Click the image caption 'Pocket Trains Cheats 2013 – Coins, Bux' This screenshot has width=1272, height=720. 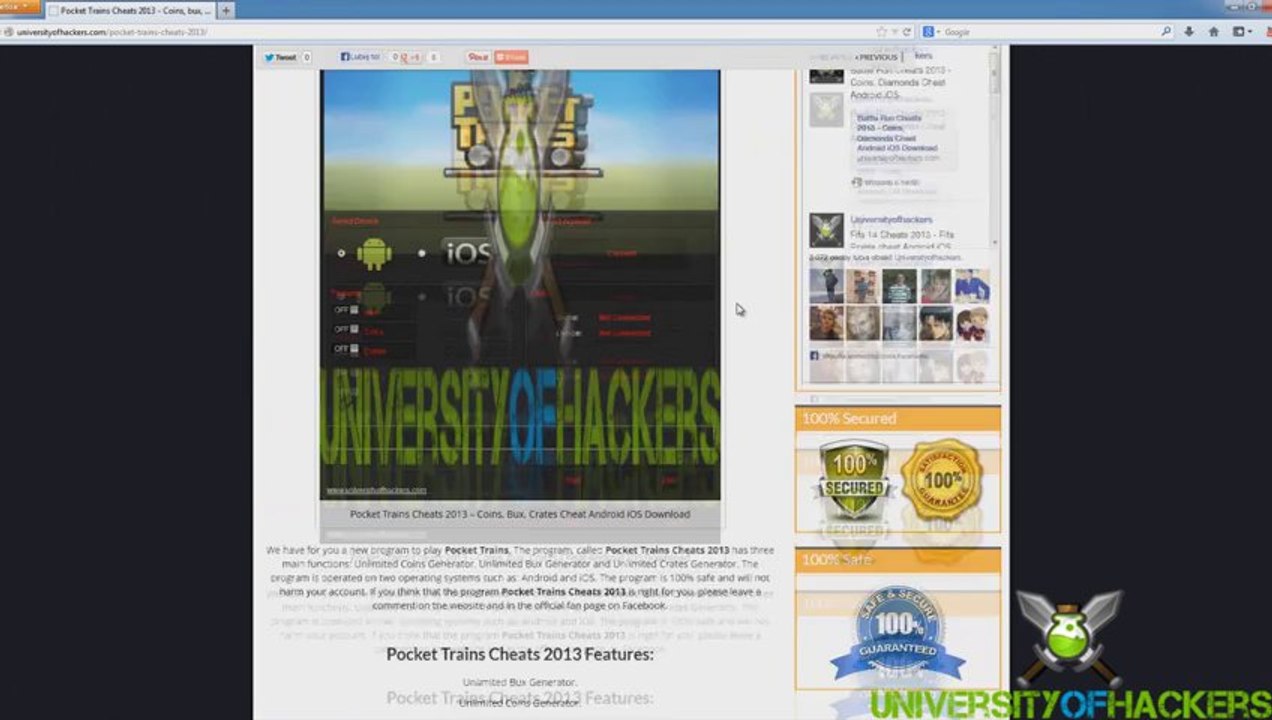520,514
